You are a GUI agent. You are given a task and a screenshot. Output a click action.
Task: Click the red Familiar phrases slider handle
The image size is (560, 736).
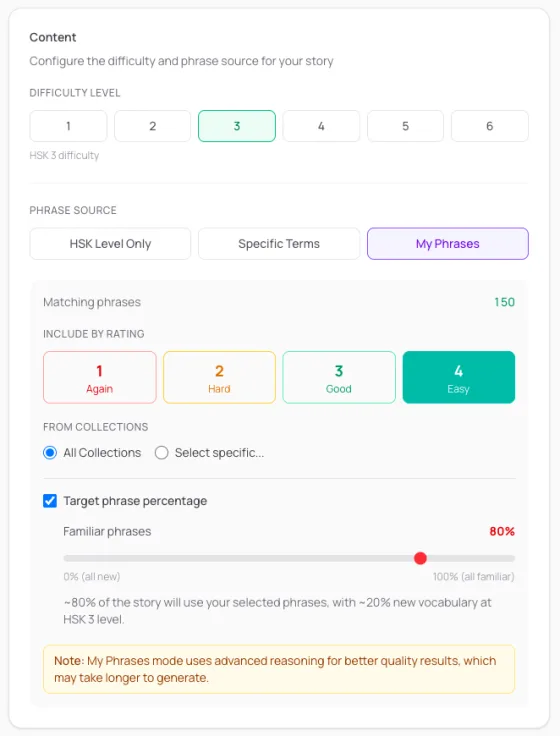[x=420, y=558]
